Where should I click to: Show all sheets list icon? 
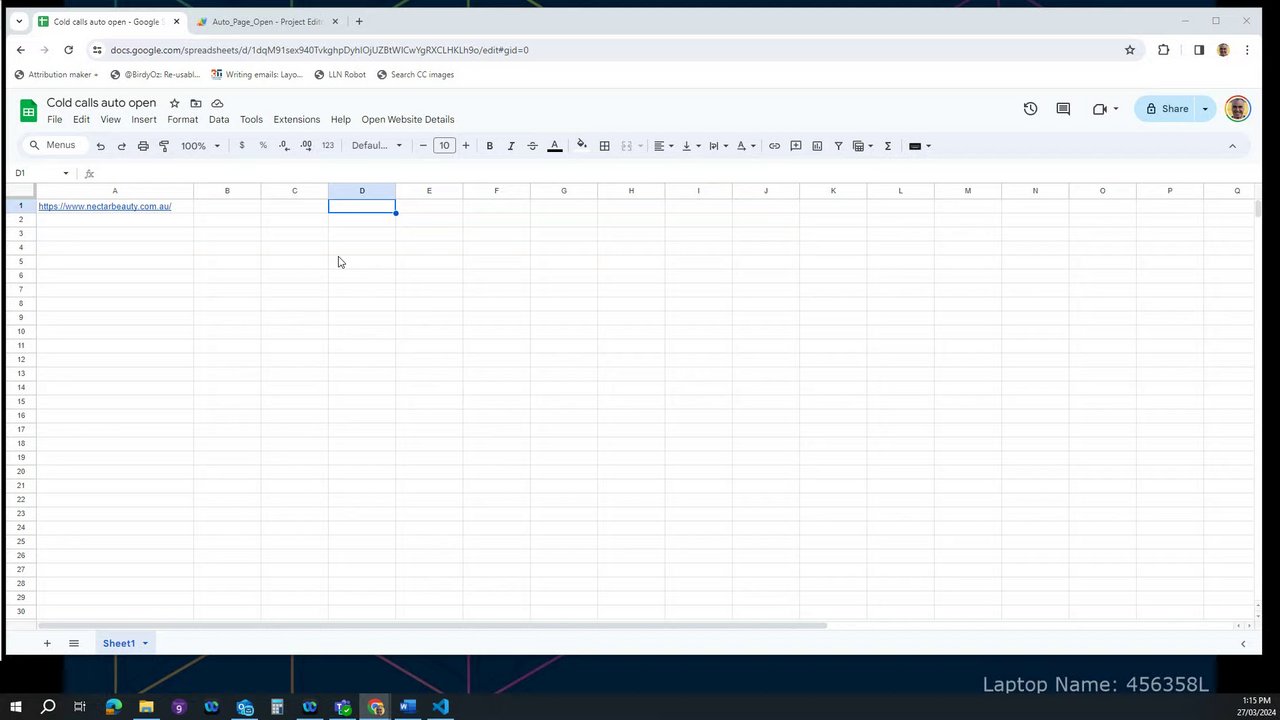74,643
